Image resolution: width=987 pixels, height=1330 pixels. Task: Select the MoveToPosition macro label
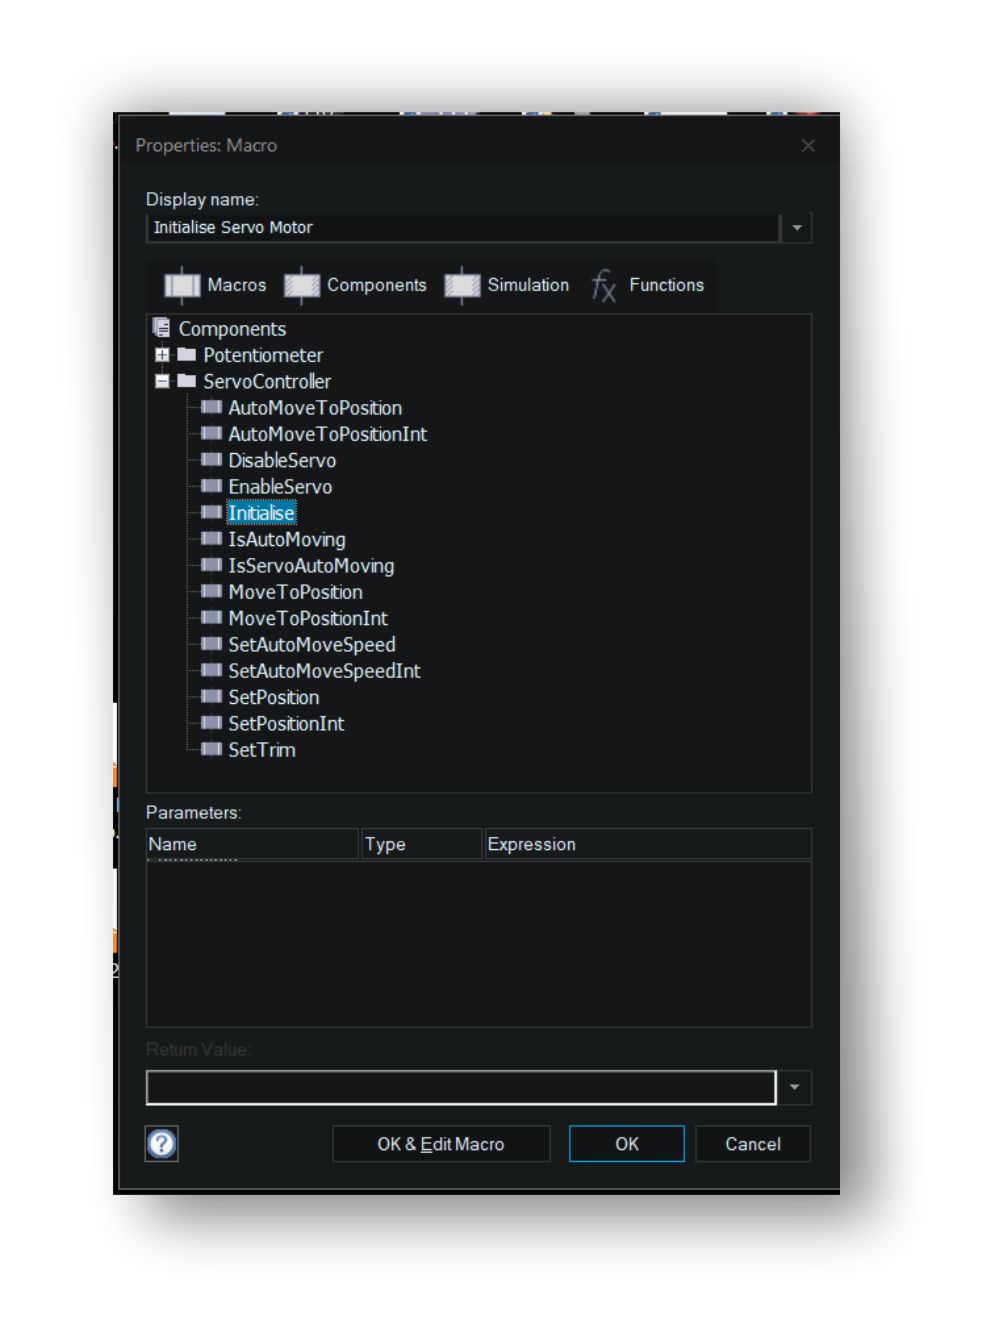[x=295, y=592]
